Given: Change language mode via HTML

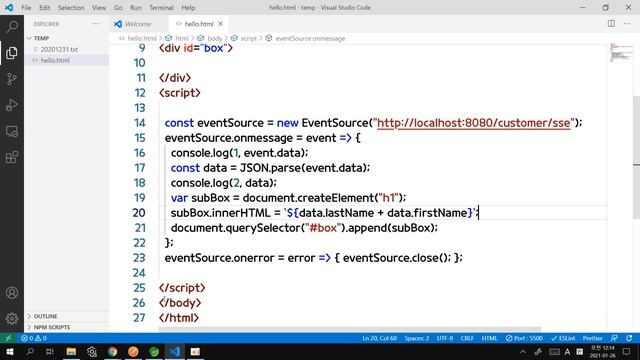Looking at the screenshot, I should click(x=489, y=338).
